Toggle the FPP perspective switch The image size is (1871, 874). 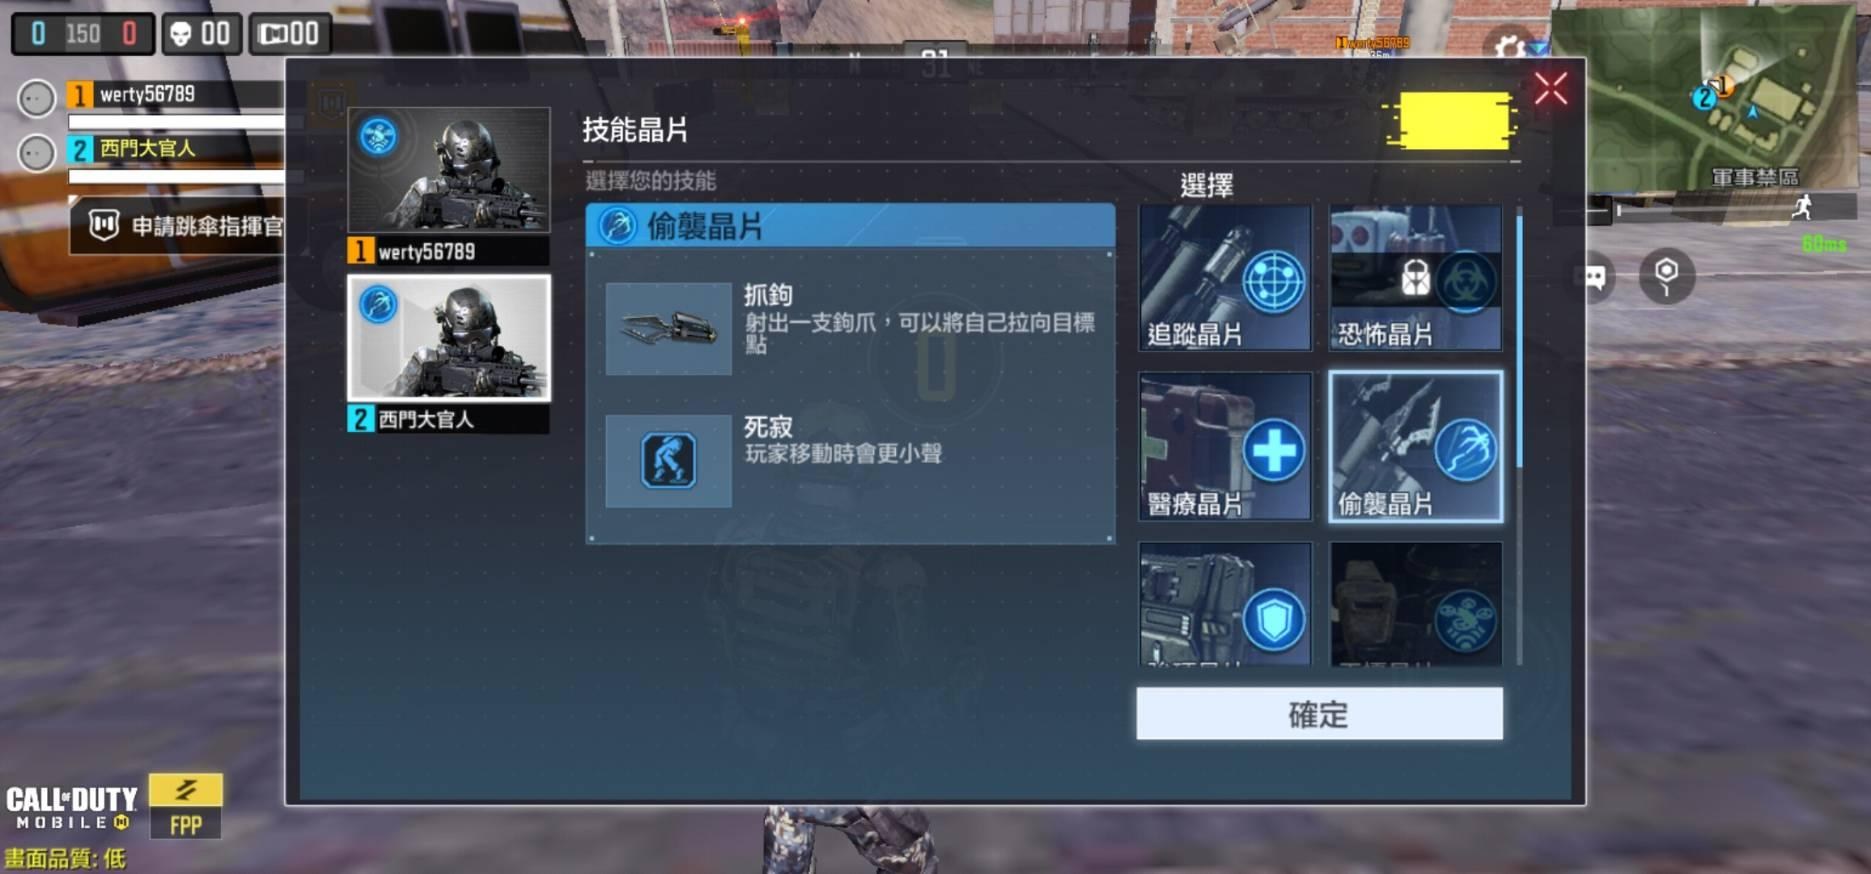coord(186,806)
